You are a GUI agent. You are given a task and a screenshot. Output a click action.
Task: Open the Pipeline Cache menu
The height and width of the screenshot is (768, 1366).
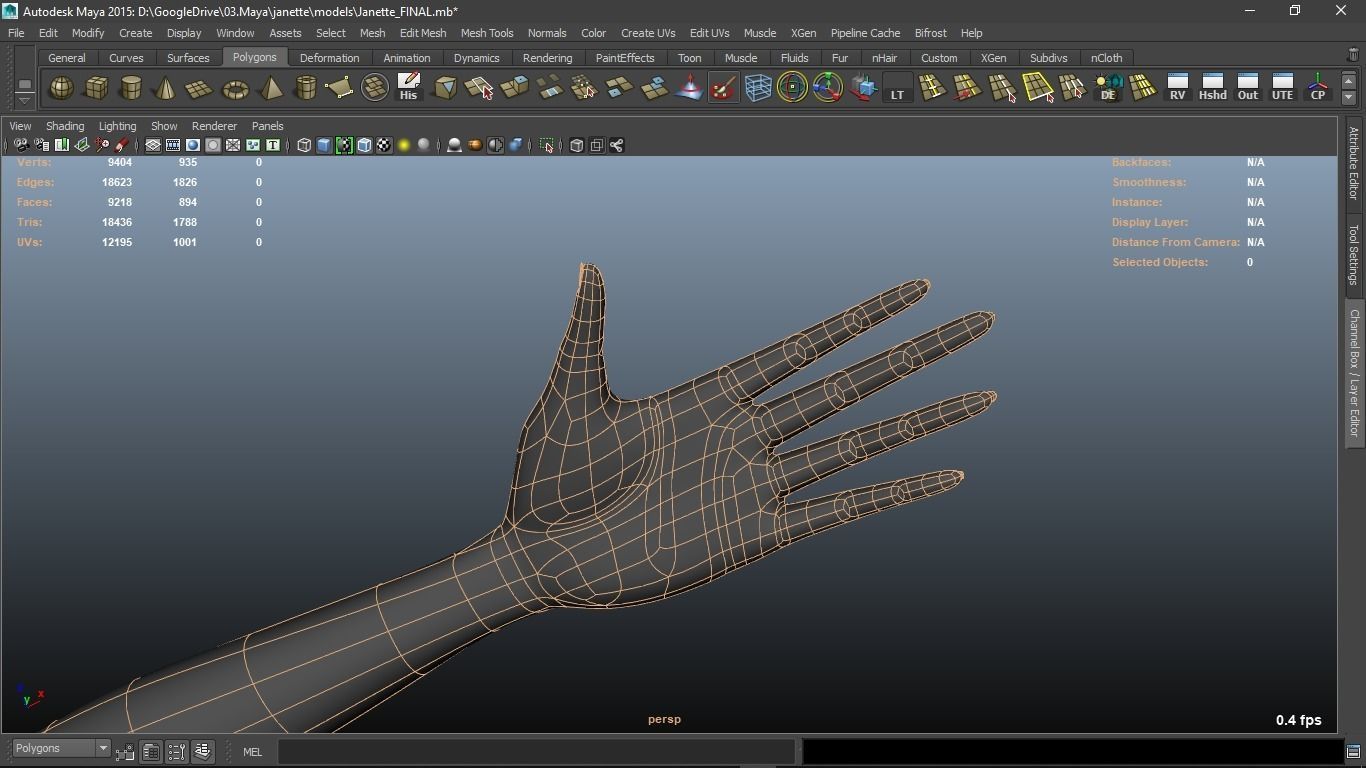[x=865, y=33]
